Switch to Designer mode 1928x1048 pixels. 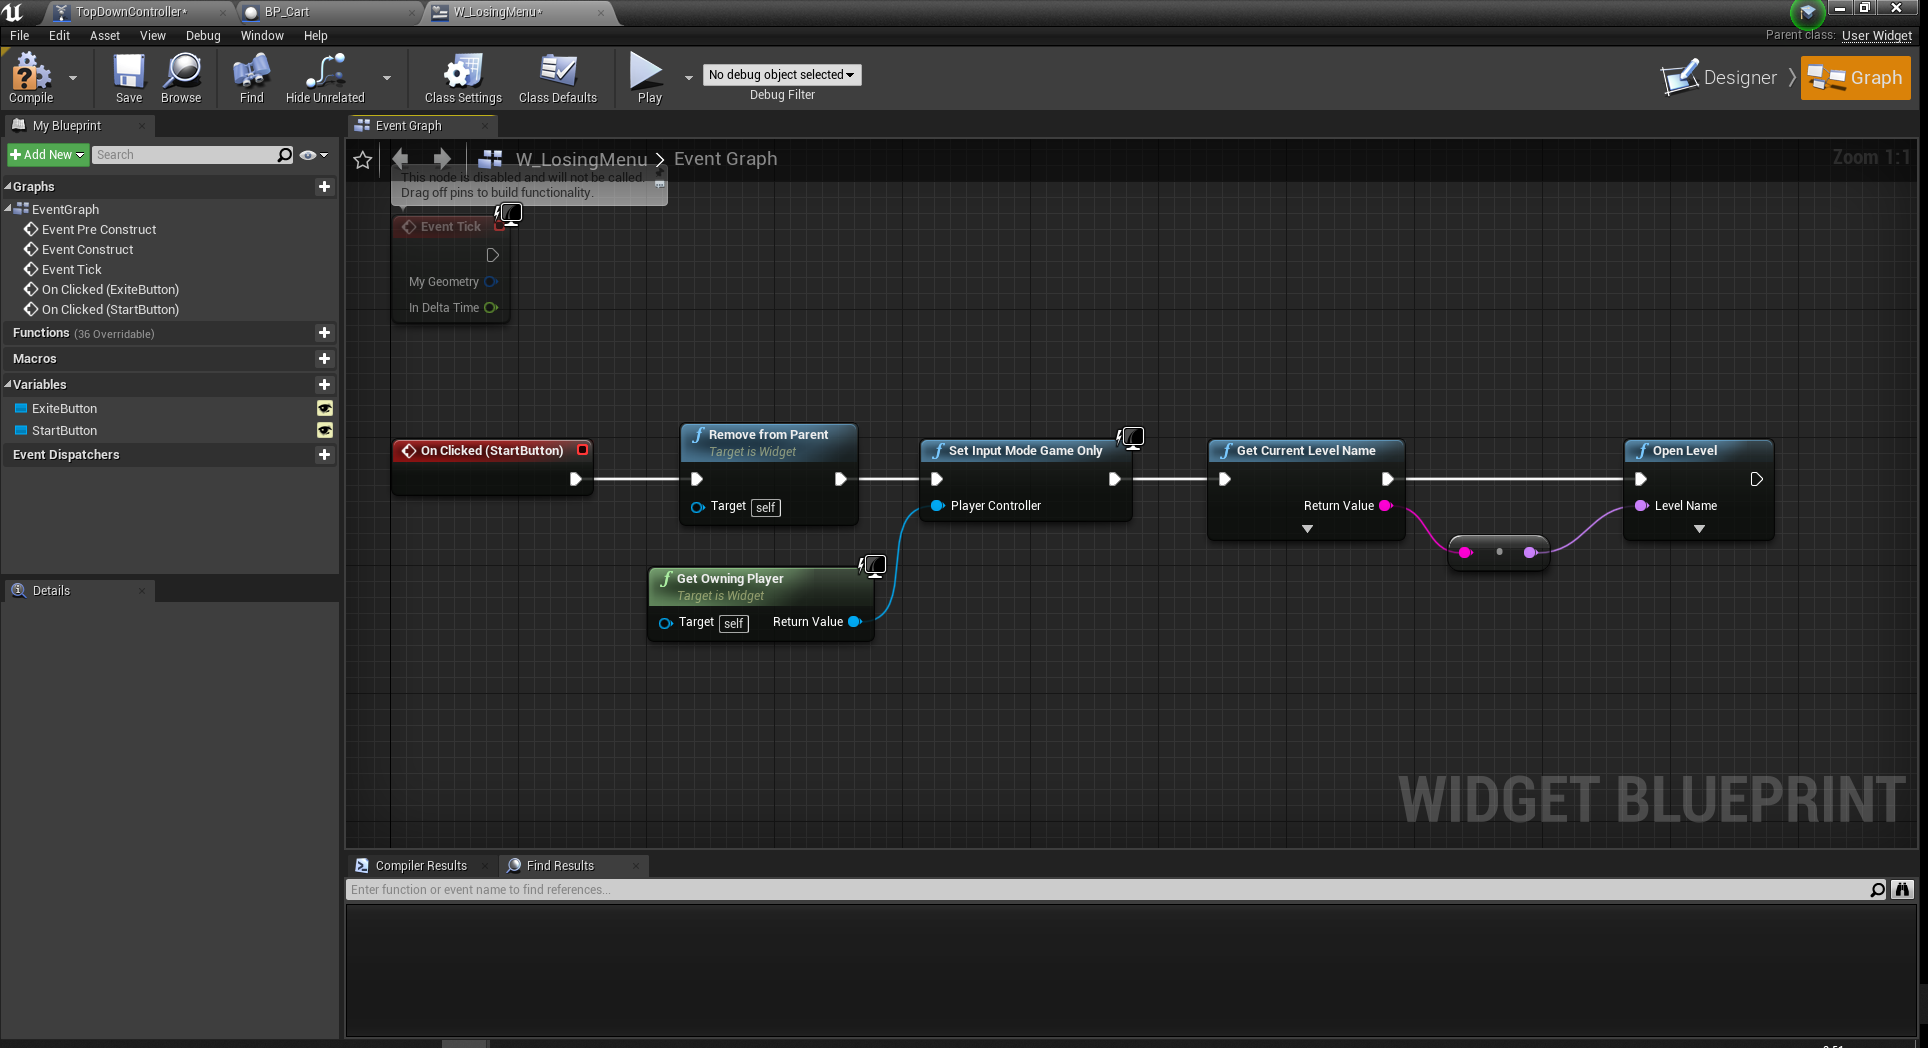pos(1720,78)
